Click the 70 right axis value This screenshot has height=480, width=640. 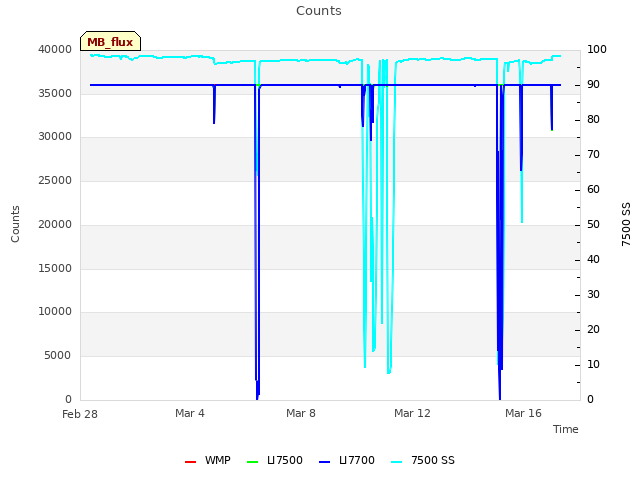click(x=593, y=155)
